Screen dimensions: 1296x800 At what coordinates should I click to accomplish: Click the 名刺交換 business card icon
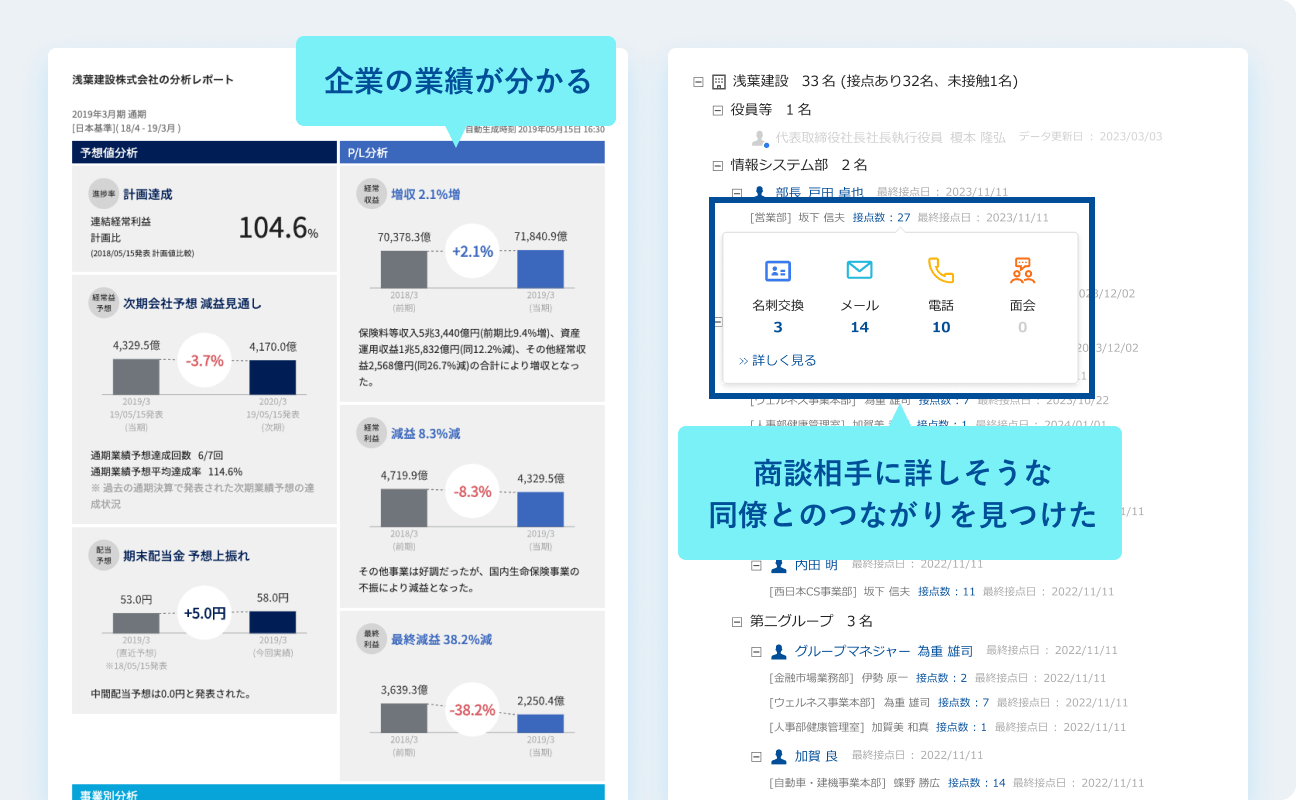click(777, 271)
